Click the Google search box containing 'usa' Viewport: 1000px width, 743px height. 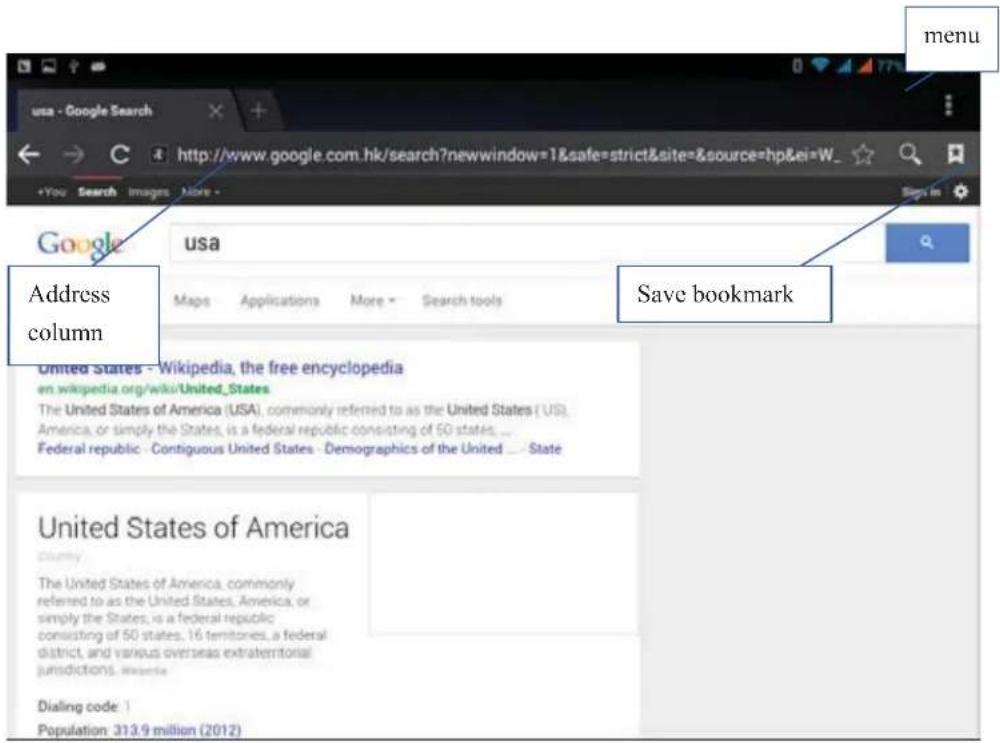pos(527,242)
